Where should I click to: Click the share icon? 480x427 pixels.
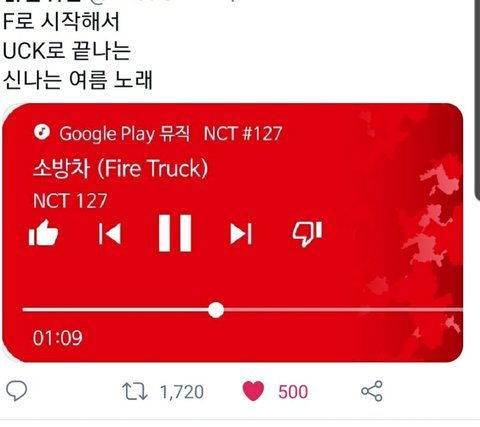pos(372,391)
